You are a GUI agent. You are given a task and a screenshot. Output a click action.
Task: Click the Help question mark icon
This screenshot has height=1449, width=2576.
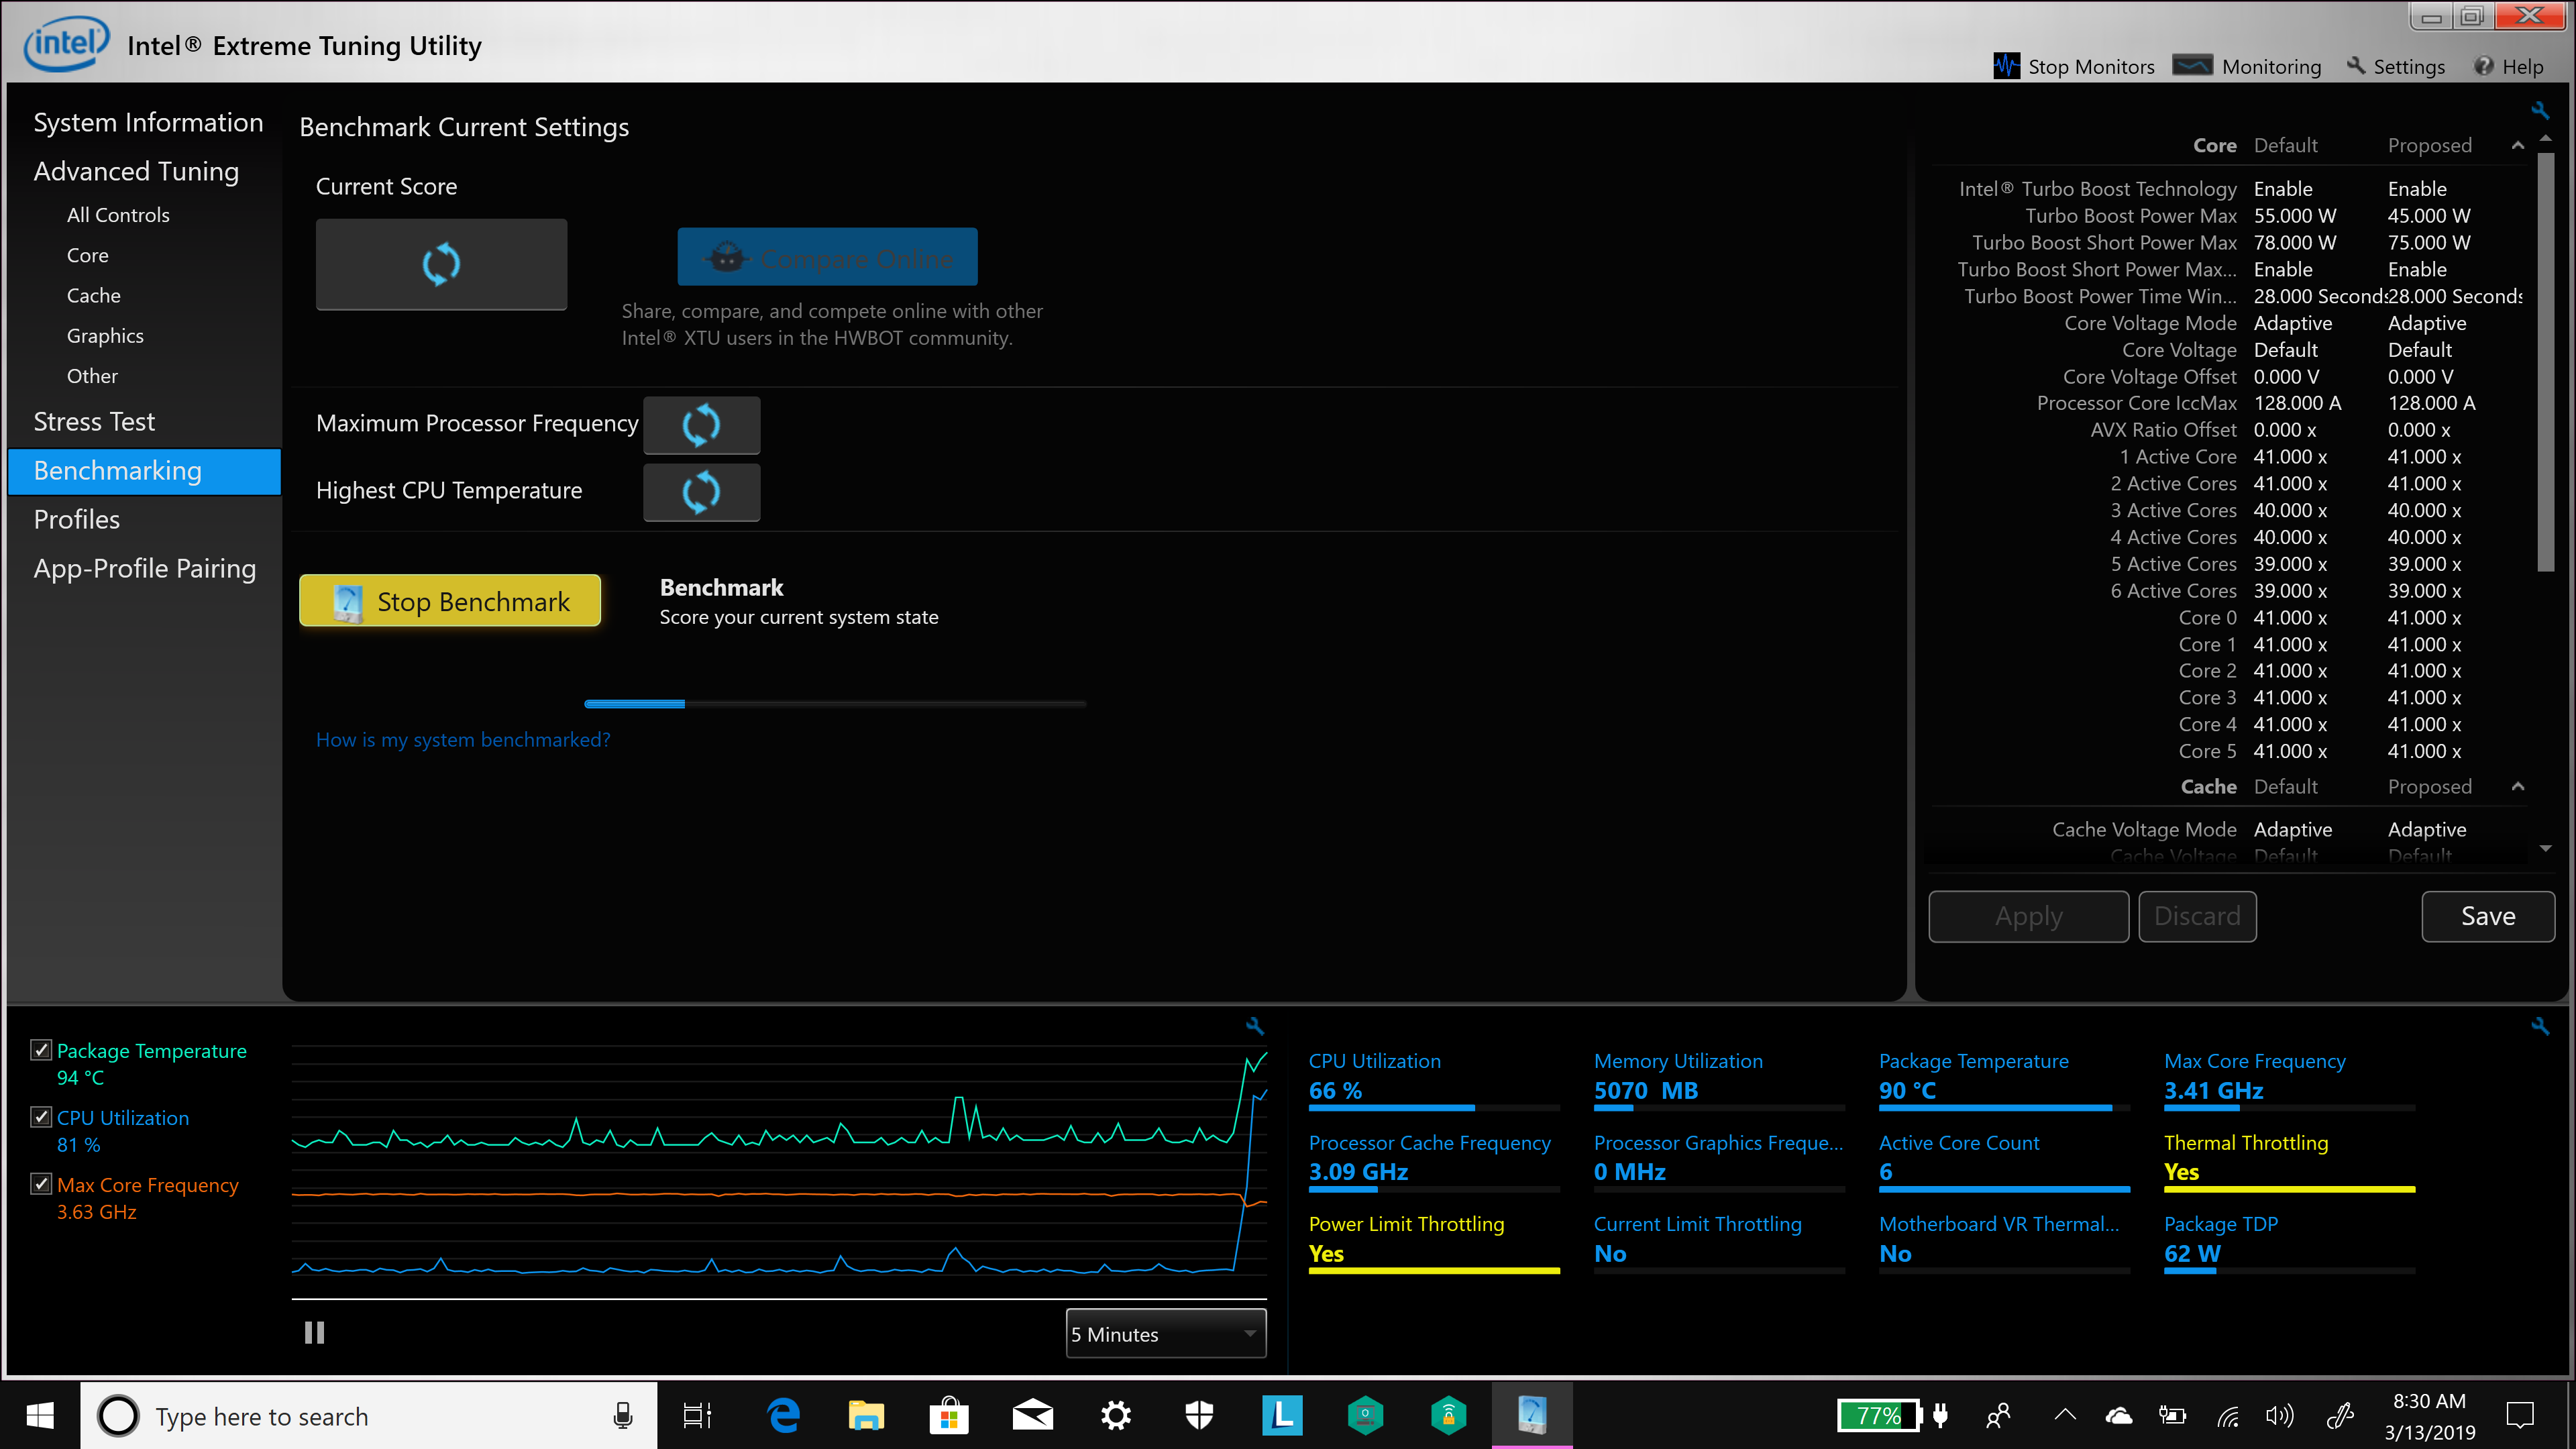point(2483,66)
